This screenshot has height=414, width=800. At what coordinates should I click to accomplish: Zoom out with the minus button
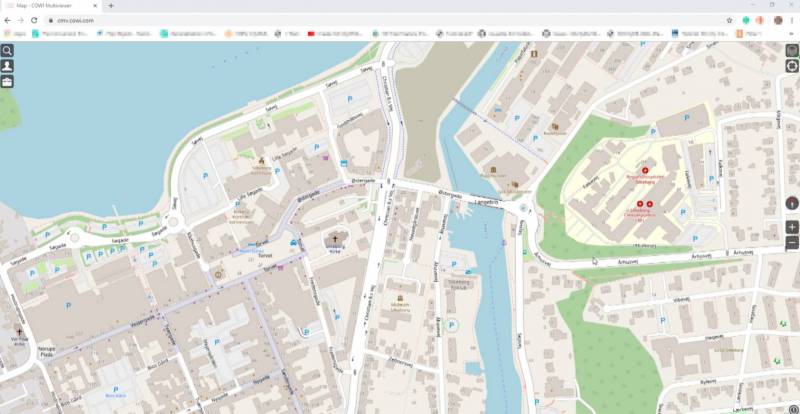(792, 243)
